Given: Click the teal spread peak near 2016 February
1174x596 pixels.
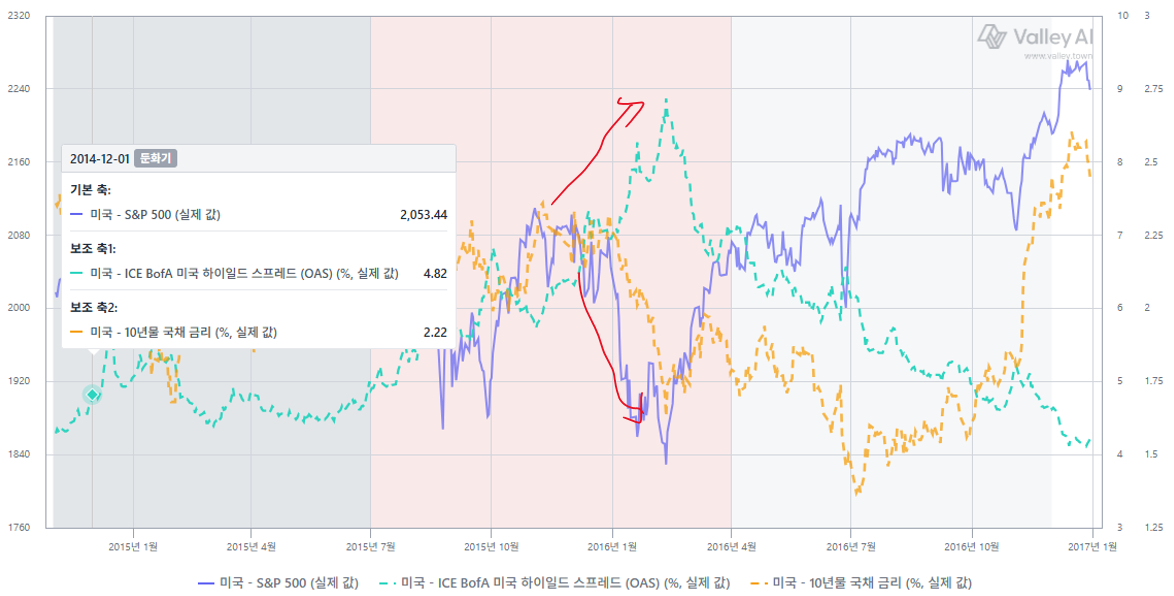Looking at the screenshot, I should click(x=666, y=100).
